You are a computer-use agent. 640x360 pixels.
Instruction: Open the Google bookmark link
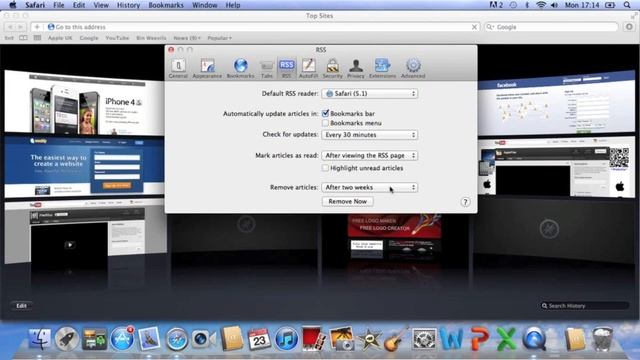89,38
